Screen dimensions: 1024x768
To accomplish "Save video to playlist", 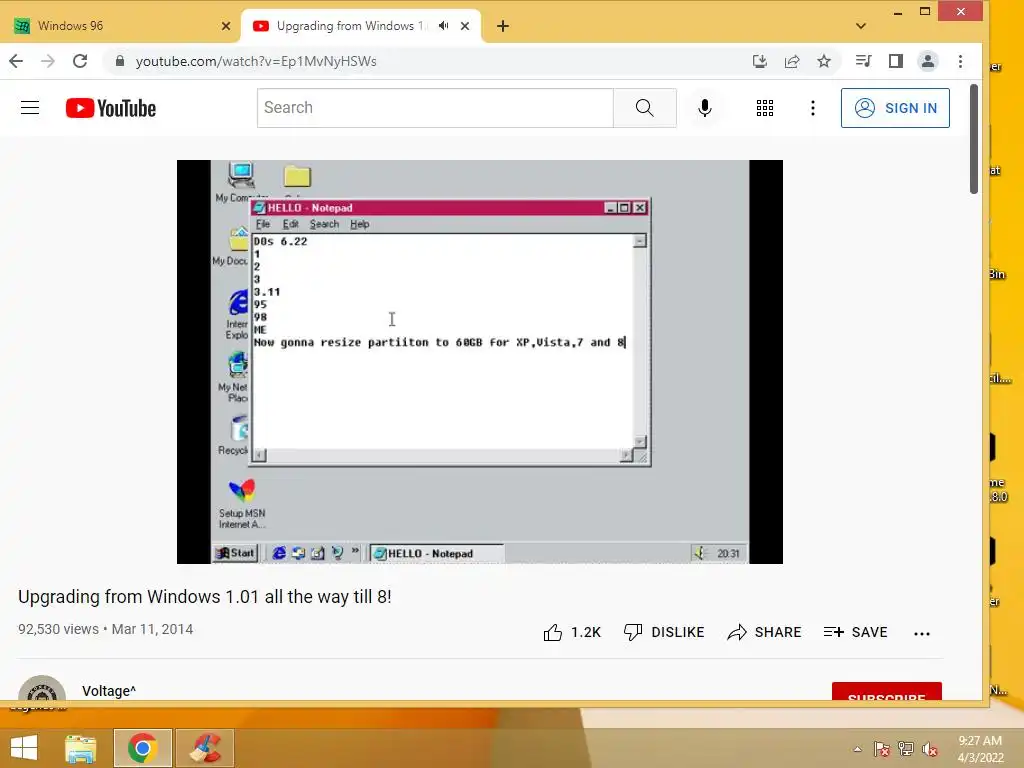I will click(x=856, y=632).
